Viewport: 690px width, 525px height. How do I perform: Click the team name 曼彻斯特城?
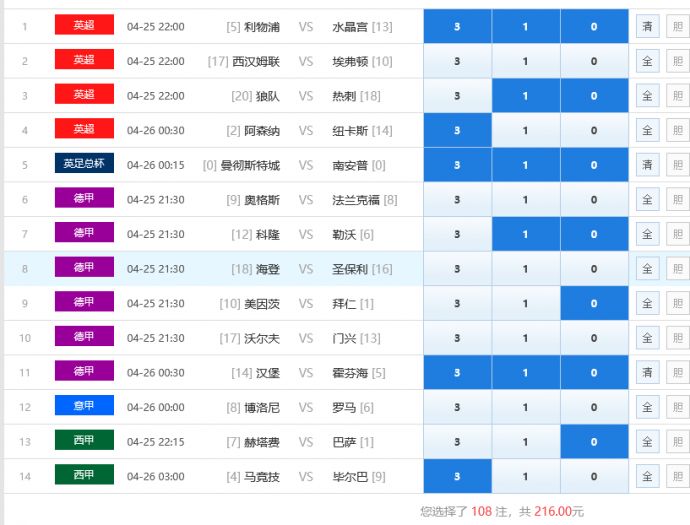click(x=250, y=165)
